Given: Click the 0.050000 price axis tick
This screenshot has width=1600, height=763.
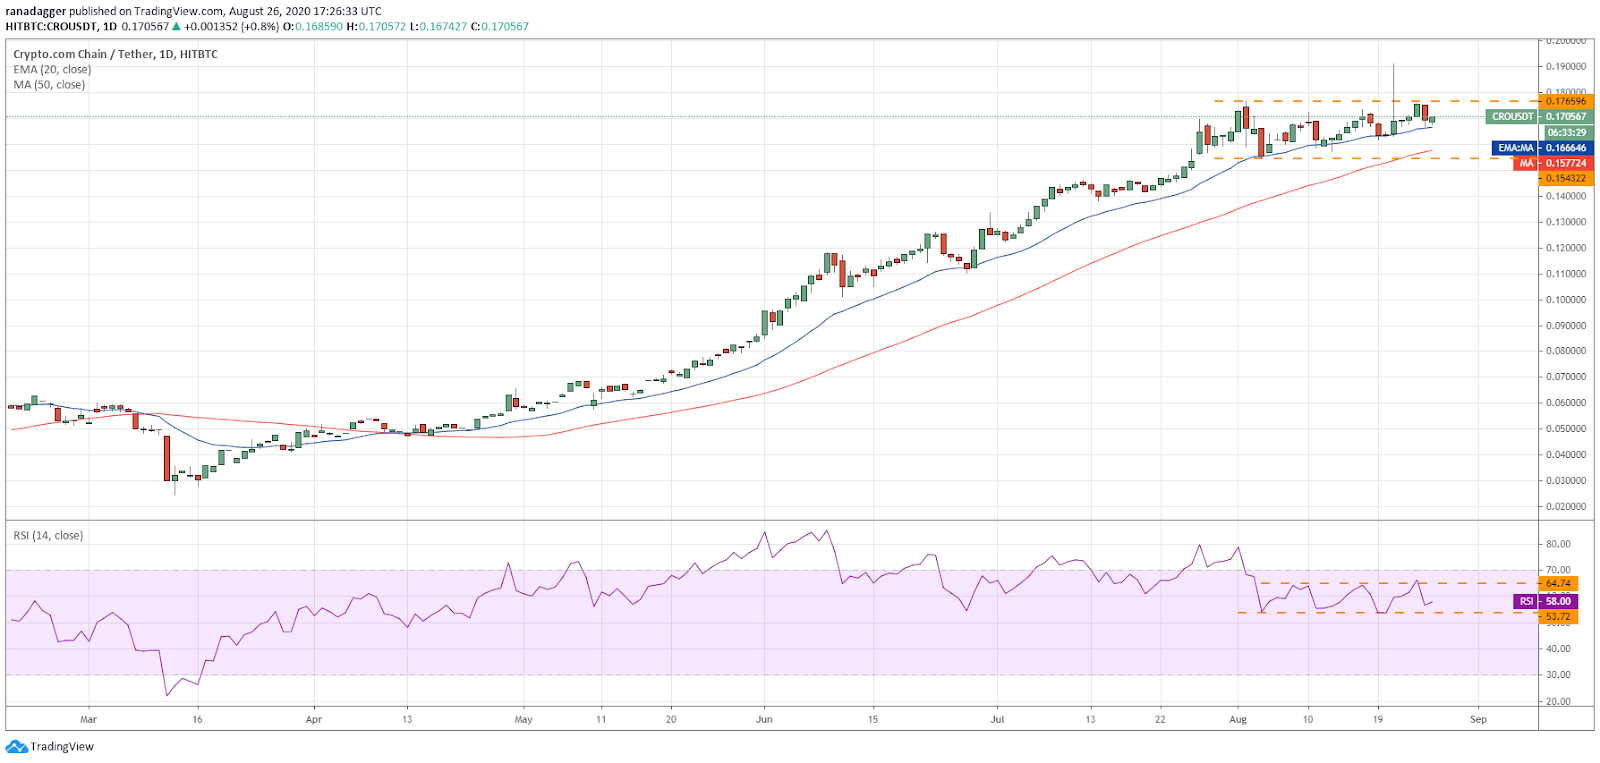Looking at the screenshot, I should pyautogui.click(x=1566, y=429).
